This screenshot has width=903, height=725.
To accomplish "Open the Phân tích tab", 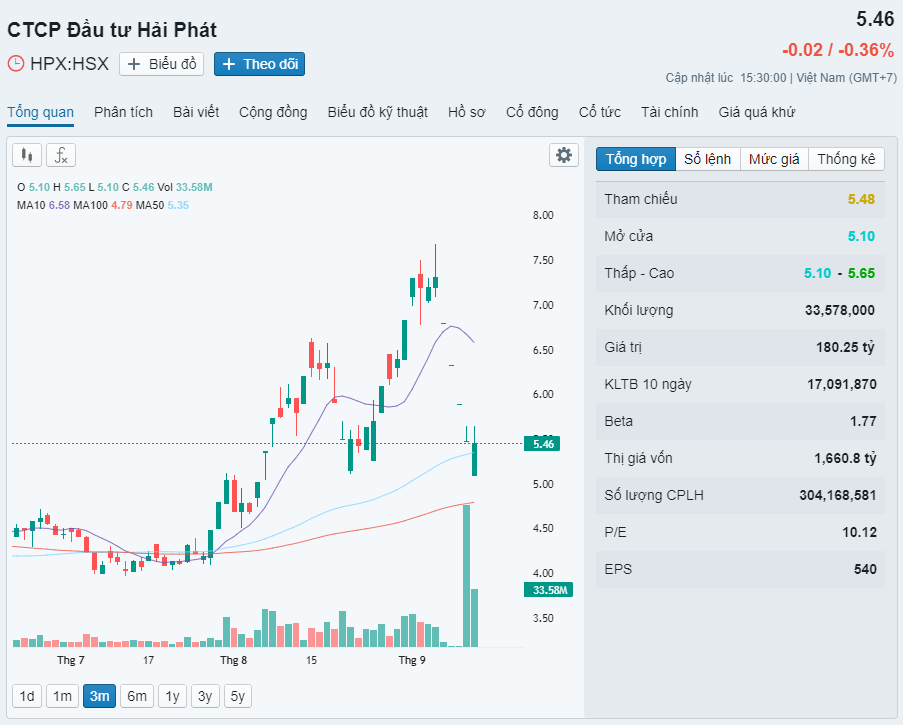I will pyautogui.click(x=123, y=112).
